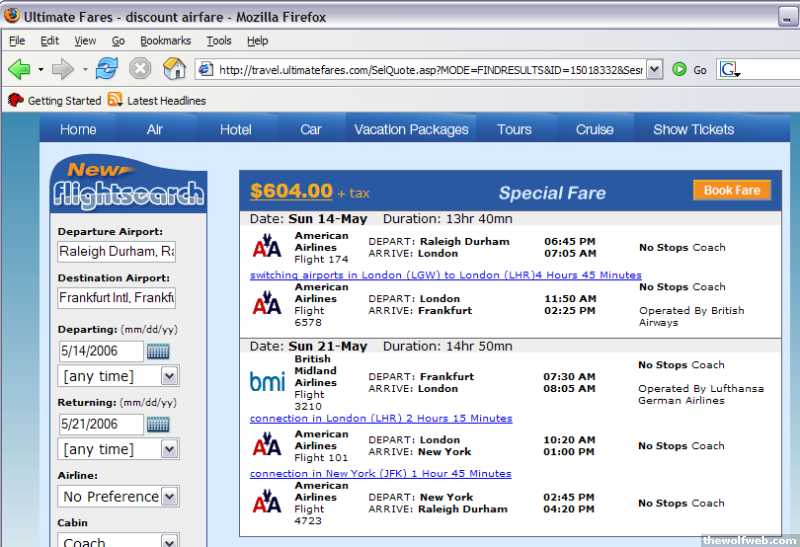This screenshot has height=547, width=800.
Task: Click the green Go icon
Action: click(680, 69)
